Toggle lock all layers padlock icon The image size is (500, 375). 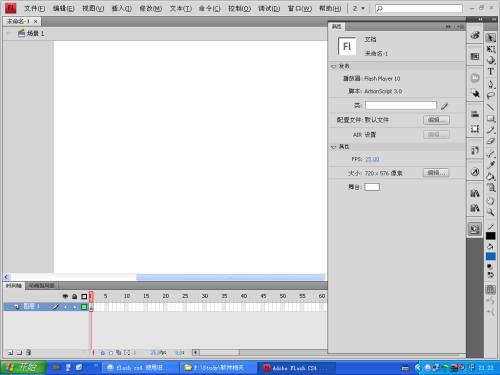pyautogui.click(x=75, y=296)
